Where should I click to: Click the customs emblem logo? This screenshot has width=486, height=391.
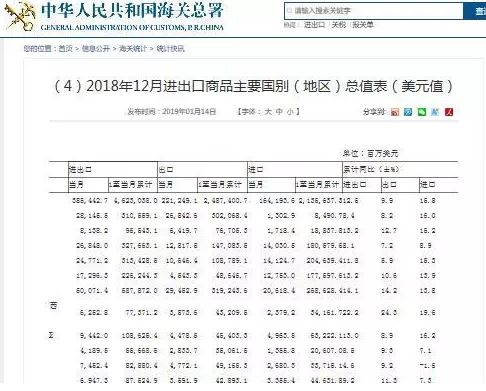tap(20, 17)
